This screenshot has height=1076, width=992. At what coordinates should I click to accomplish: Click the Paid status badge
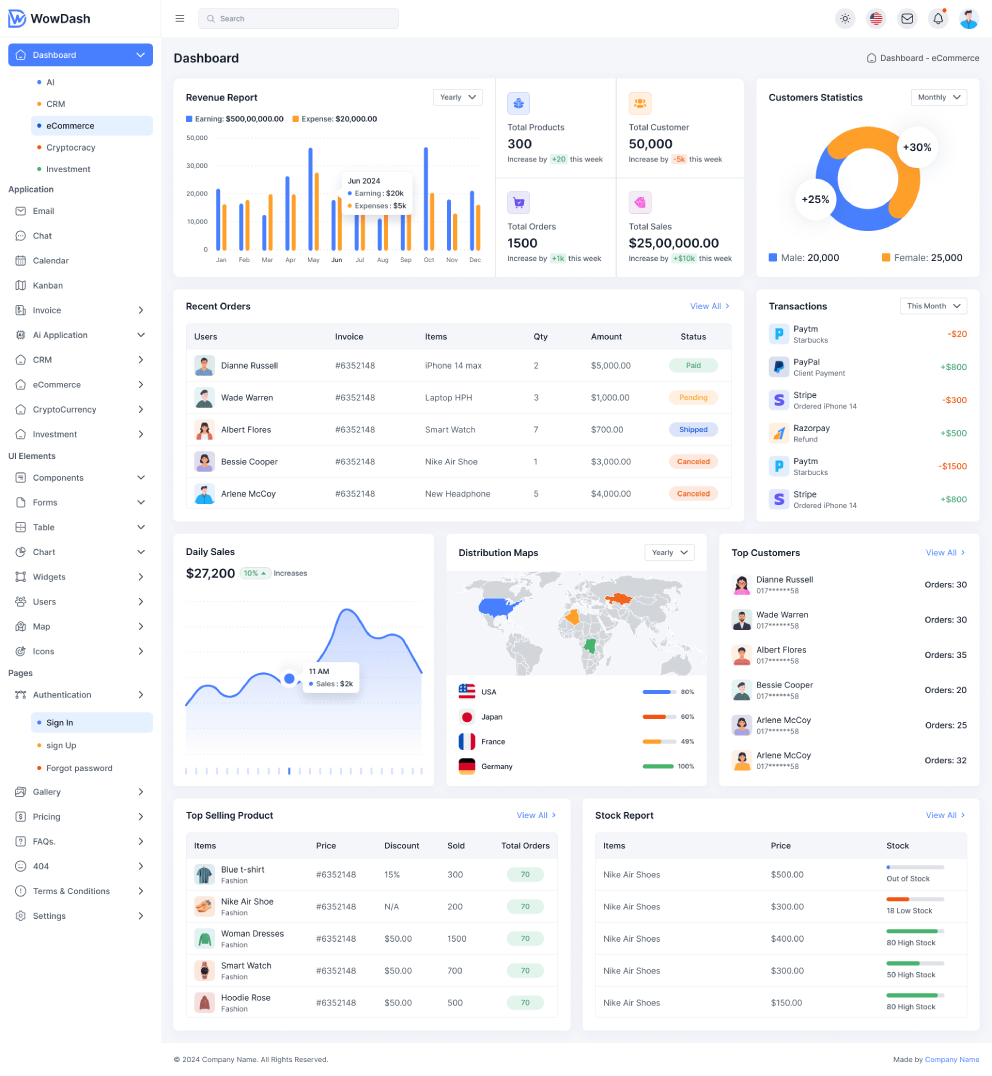pyautogui.click(x=694, y=366)
